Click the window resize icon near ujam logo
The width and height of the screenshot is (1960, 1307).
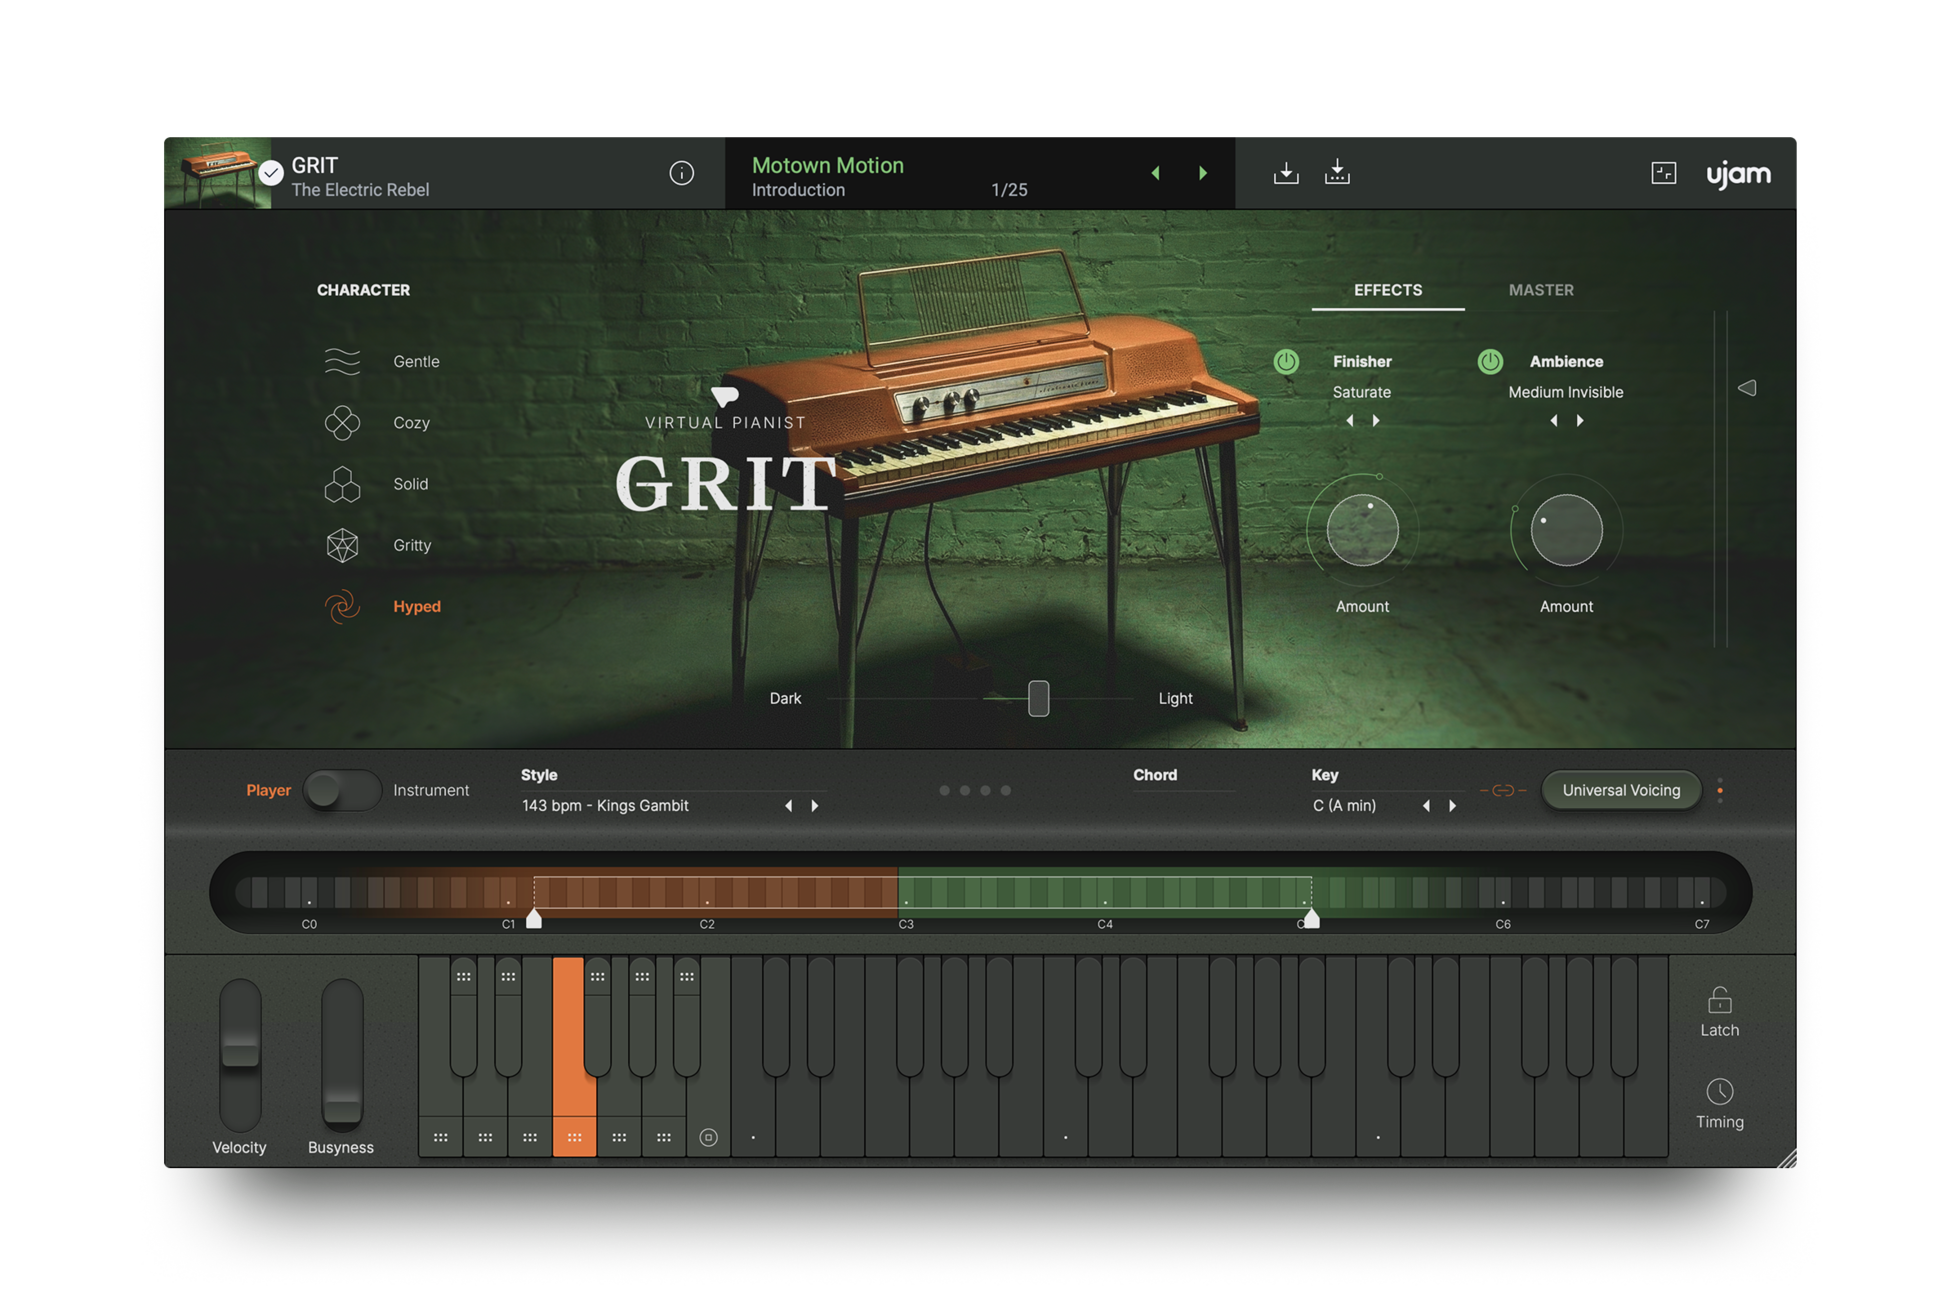pyautogui.click(x=1663, y=172)
